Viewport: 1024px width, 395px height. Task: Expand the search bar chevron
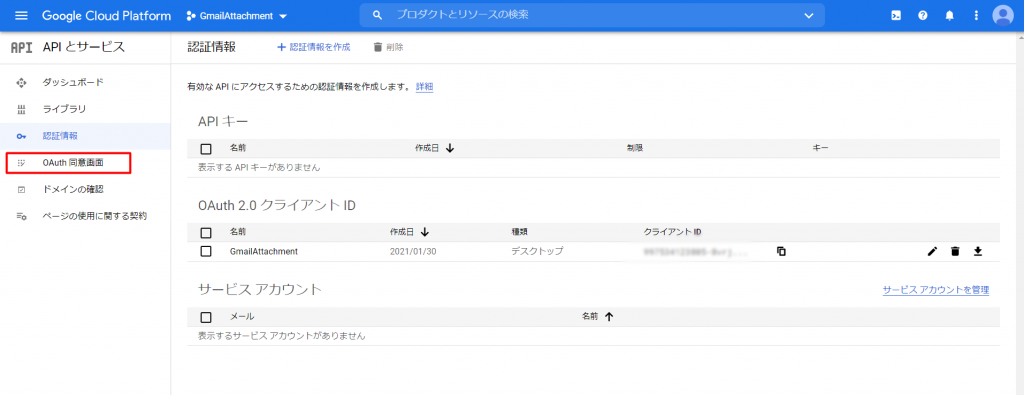pos(809,16)
